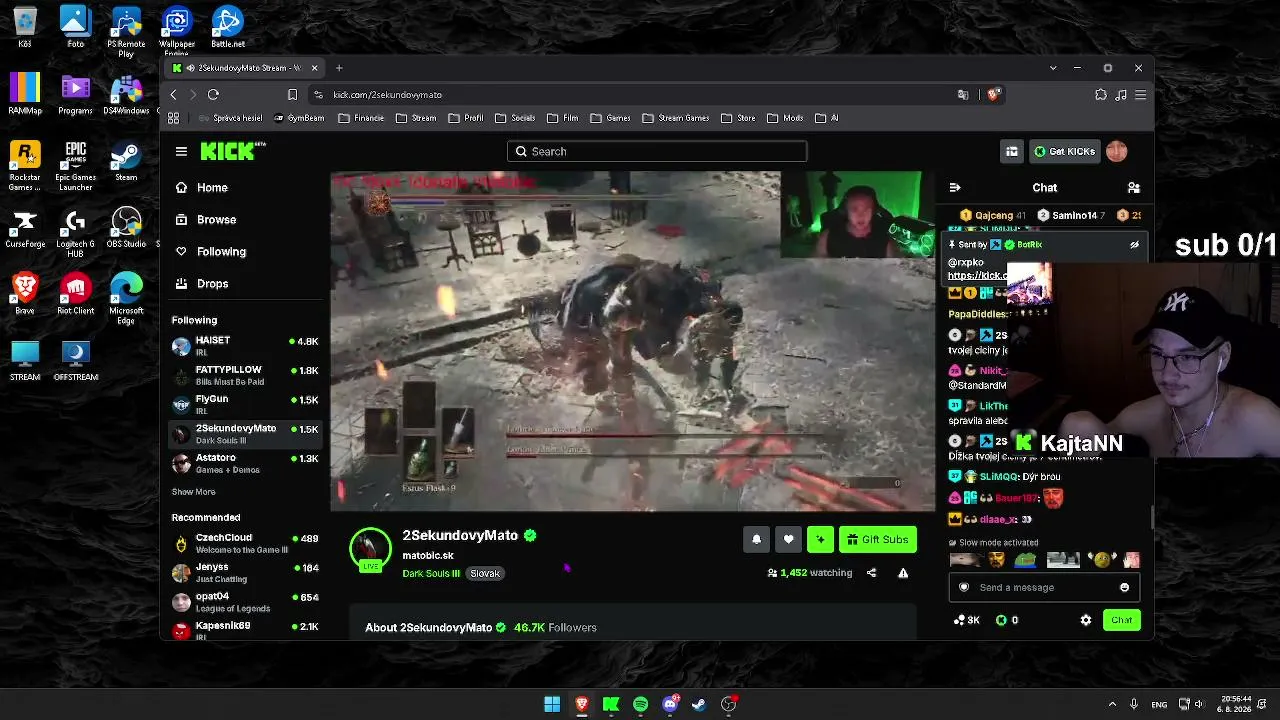Collapse the chat panel
The height and width of the screenshot is (720, 1280).
tap(955, 187)
